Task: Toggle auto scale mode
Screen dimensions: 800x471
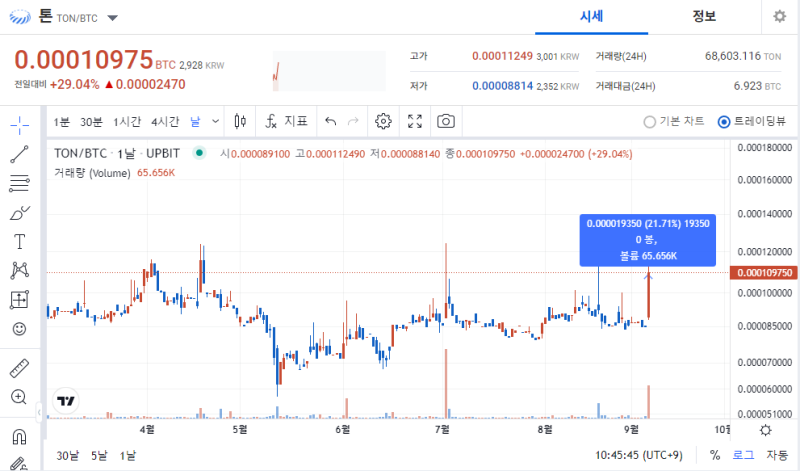Action: point(777,455)
